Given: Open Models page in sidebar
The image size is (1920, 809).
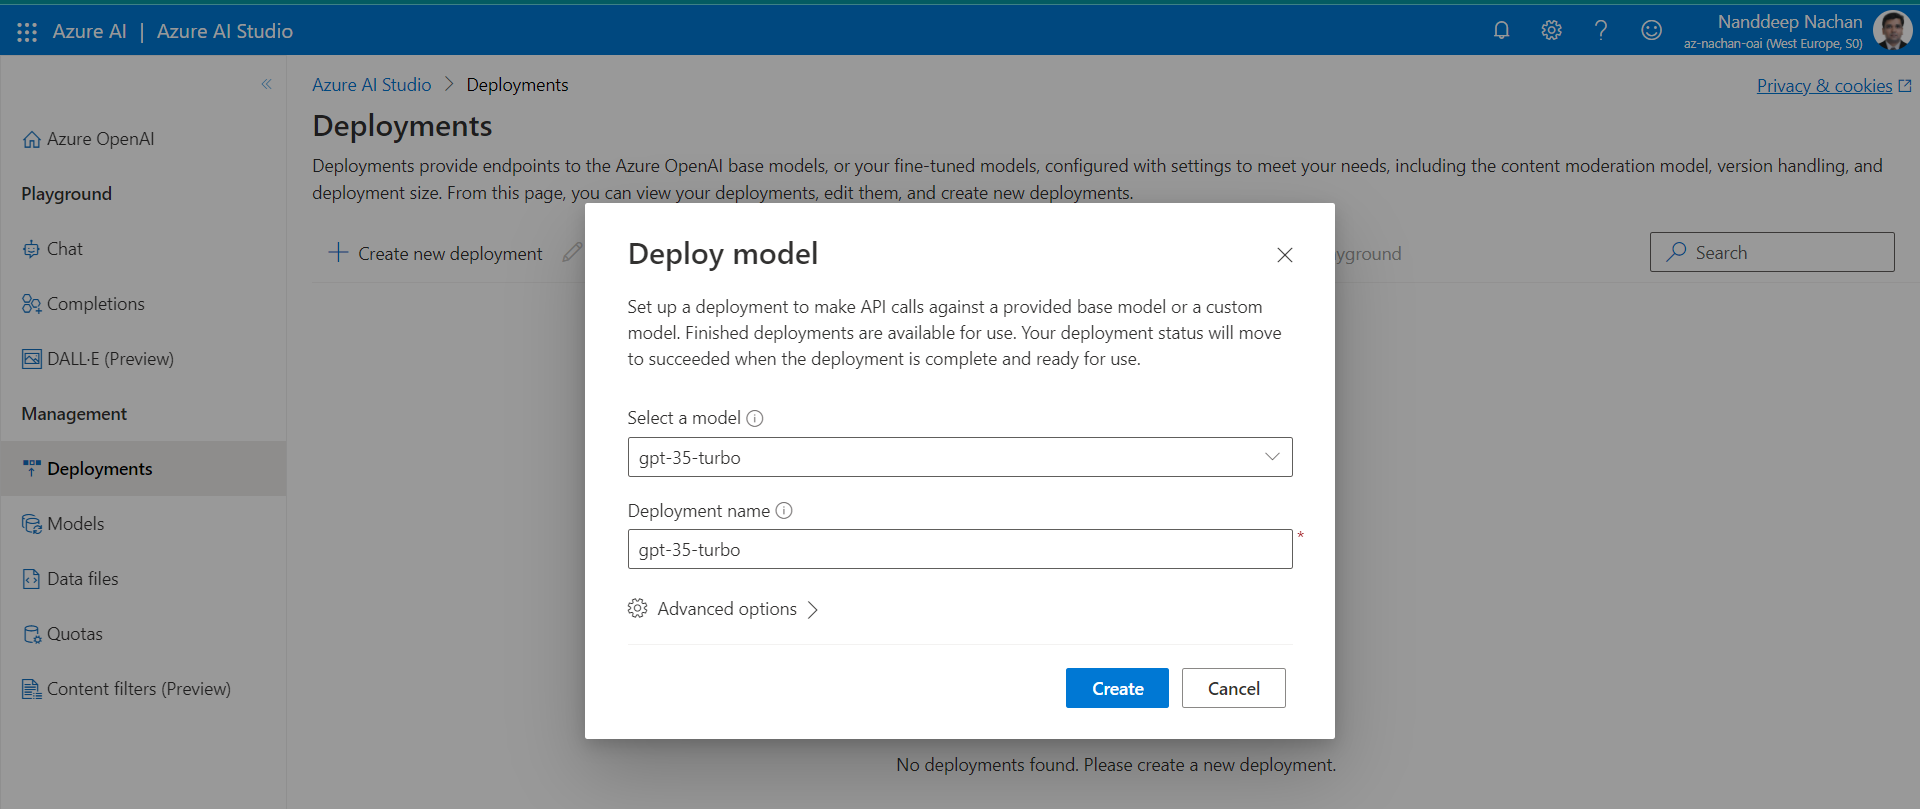Looking at the screenshot, I should tap(75, 524).
